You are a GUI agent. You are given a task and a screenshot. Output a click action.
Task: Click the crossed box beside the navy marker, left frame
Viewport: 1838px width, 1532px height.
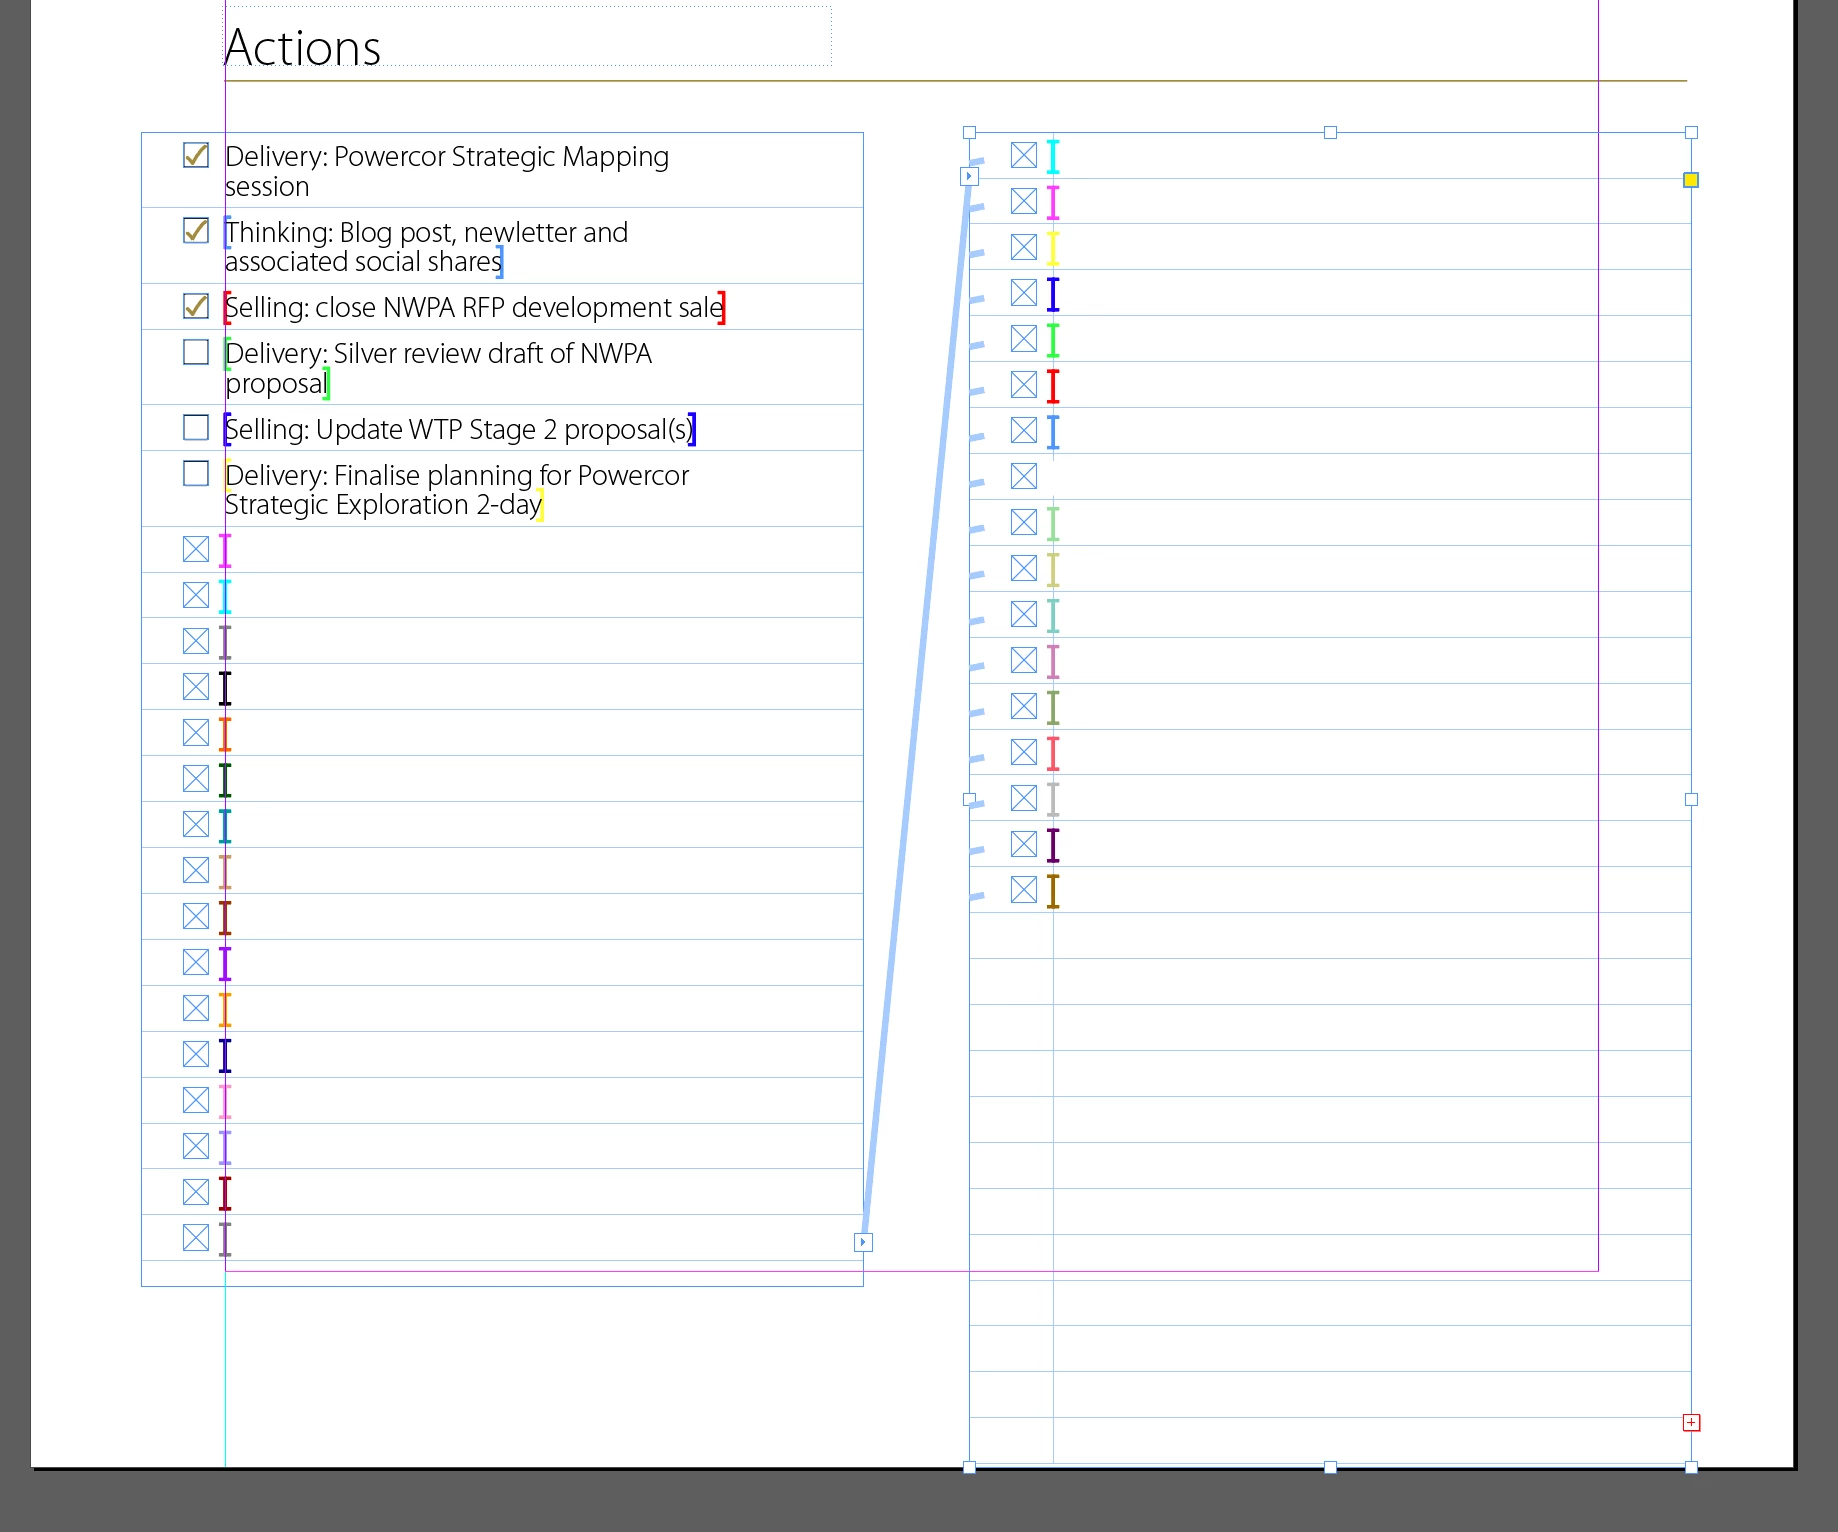coord(196,1054)
